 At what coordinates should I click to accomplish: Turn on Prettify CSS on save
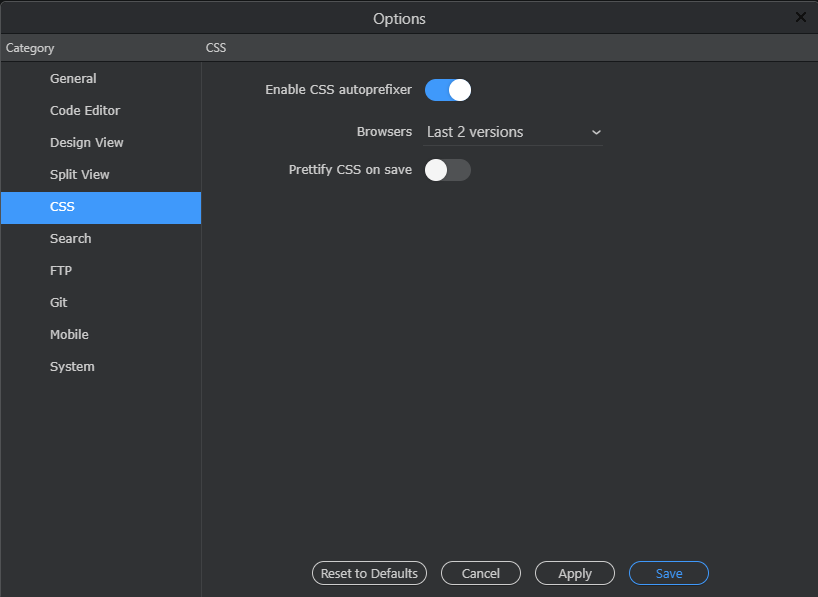(x=448, y=170)
